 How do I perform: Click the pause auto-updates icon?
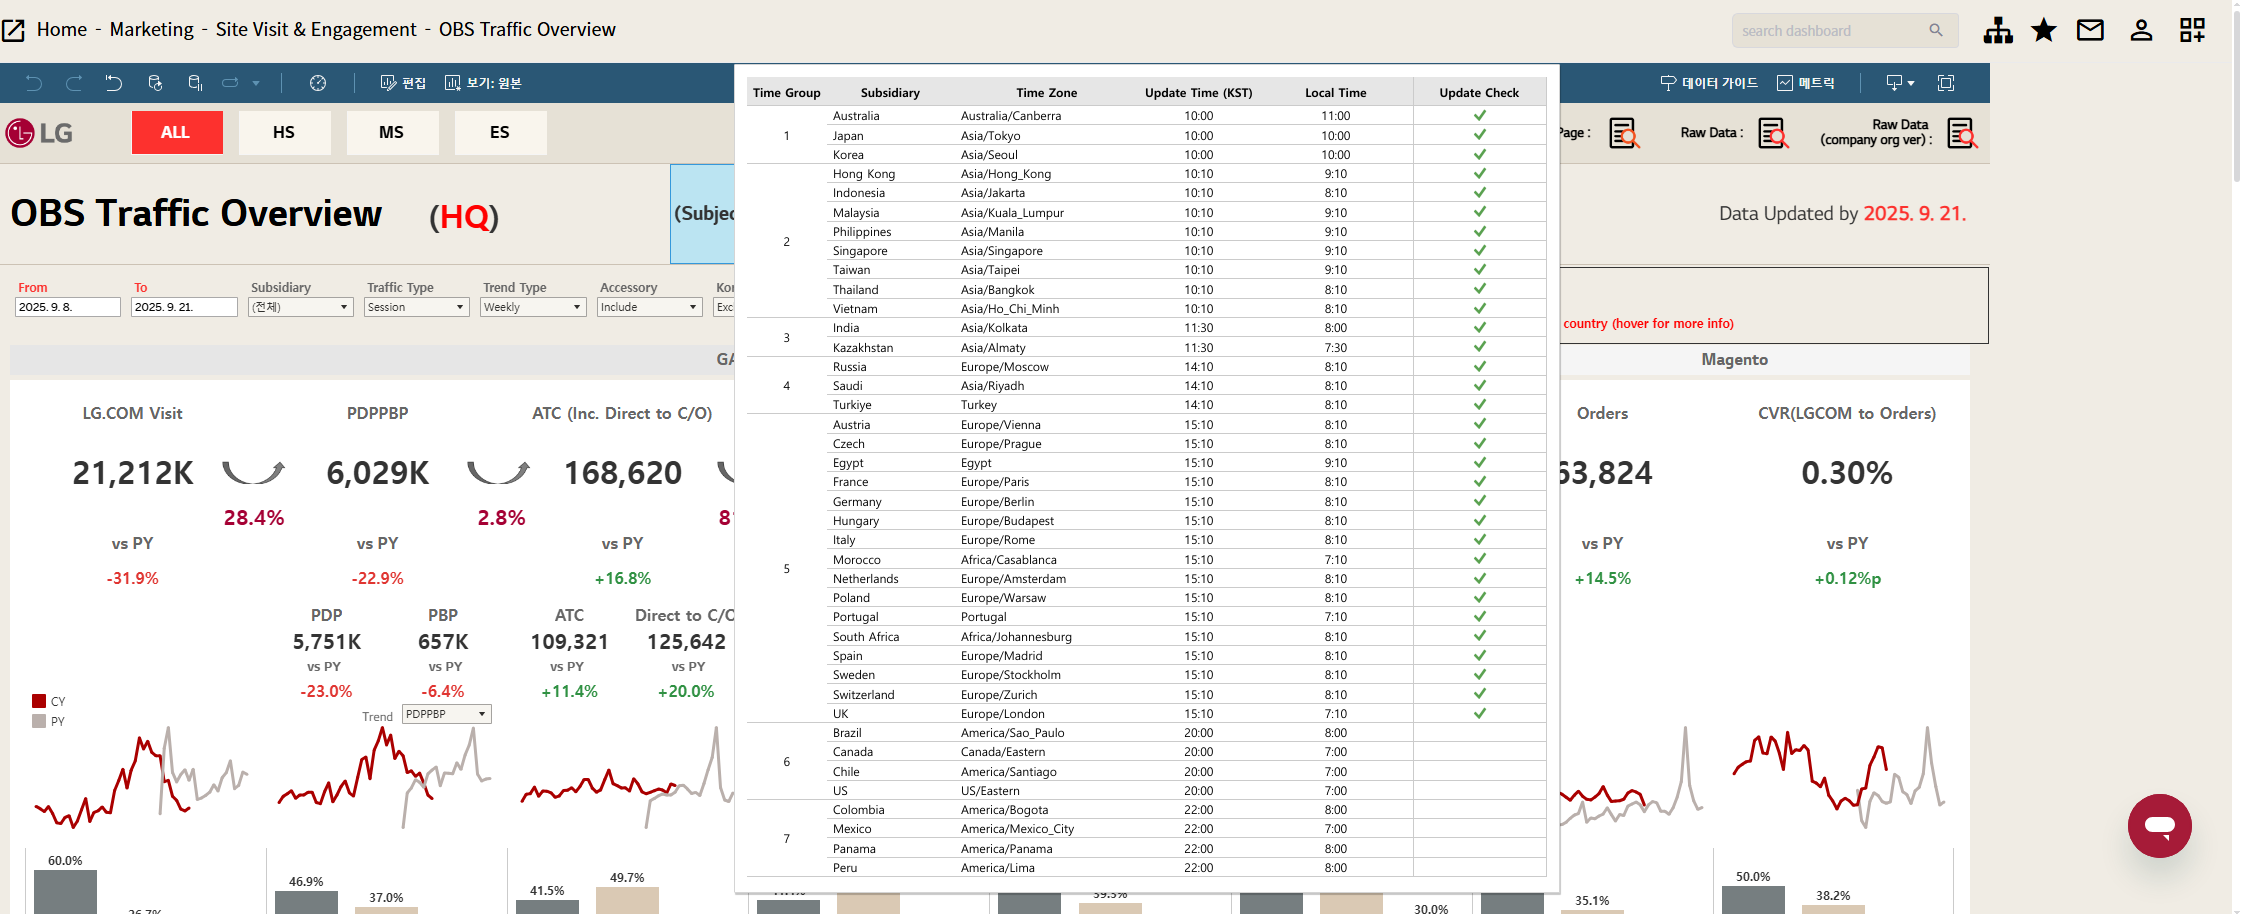click(x=195, y=83)
